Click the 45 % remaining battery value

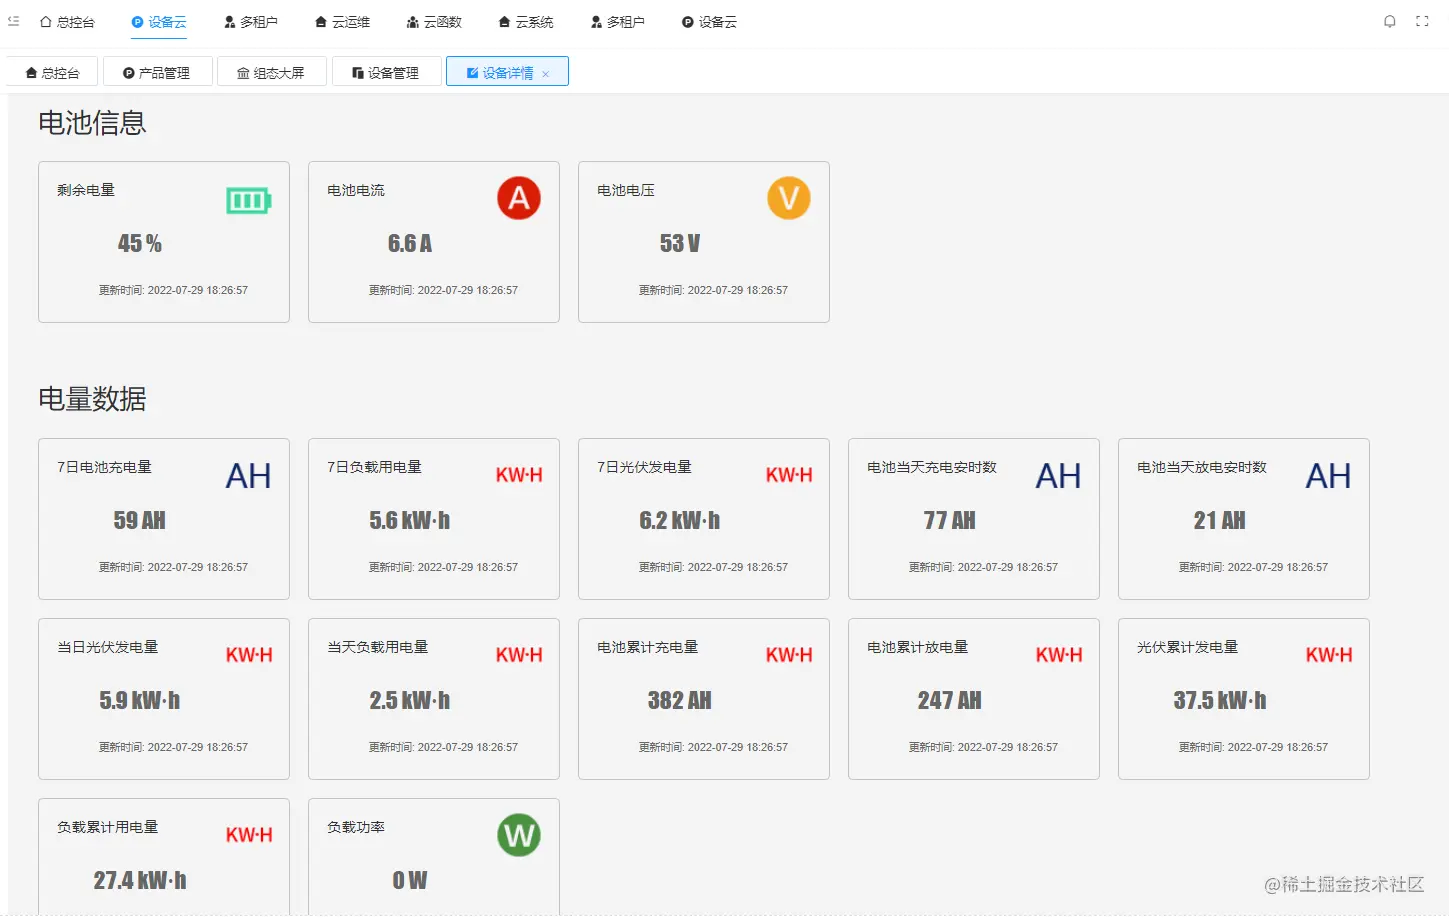coord(140,243)
